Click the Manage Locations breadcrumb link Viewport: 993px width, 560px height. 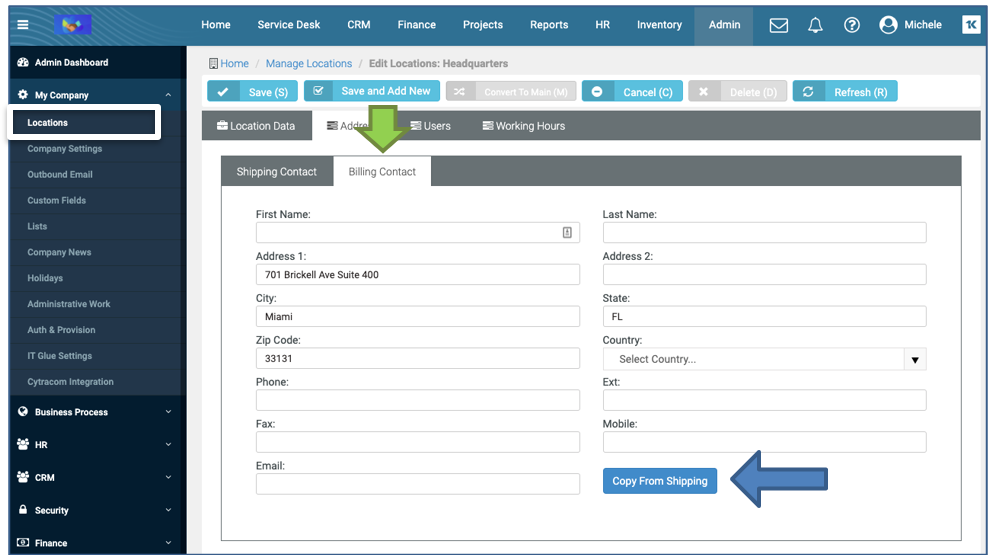(x=309, y=63)
